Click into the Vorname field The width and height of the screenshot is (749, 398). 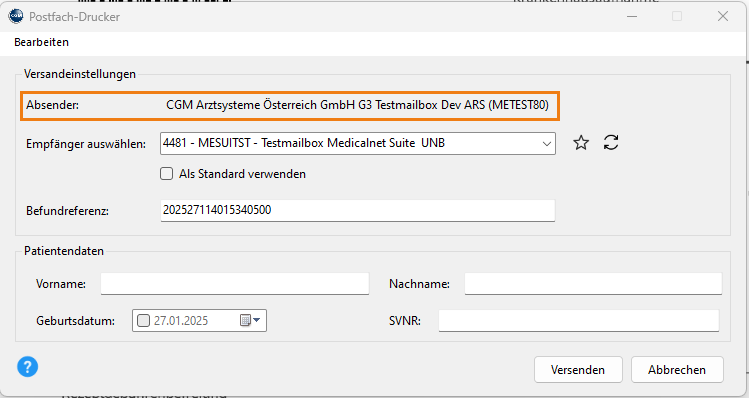(235, 284)
